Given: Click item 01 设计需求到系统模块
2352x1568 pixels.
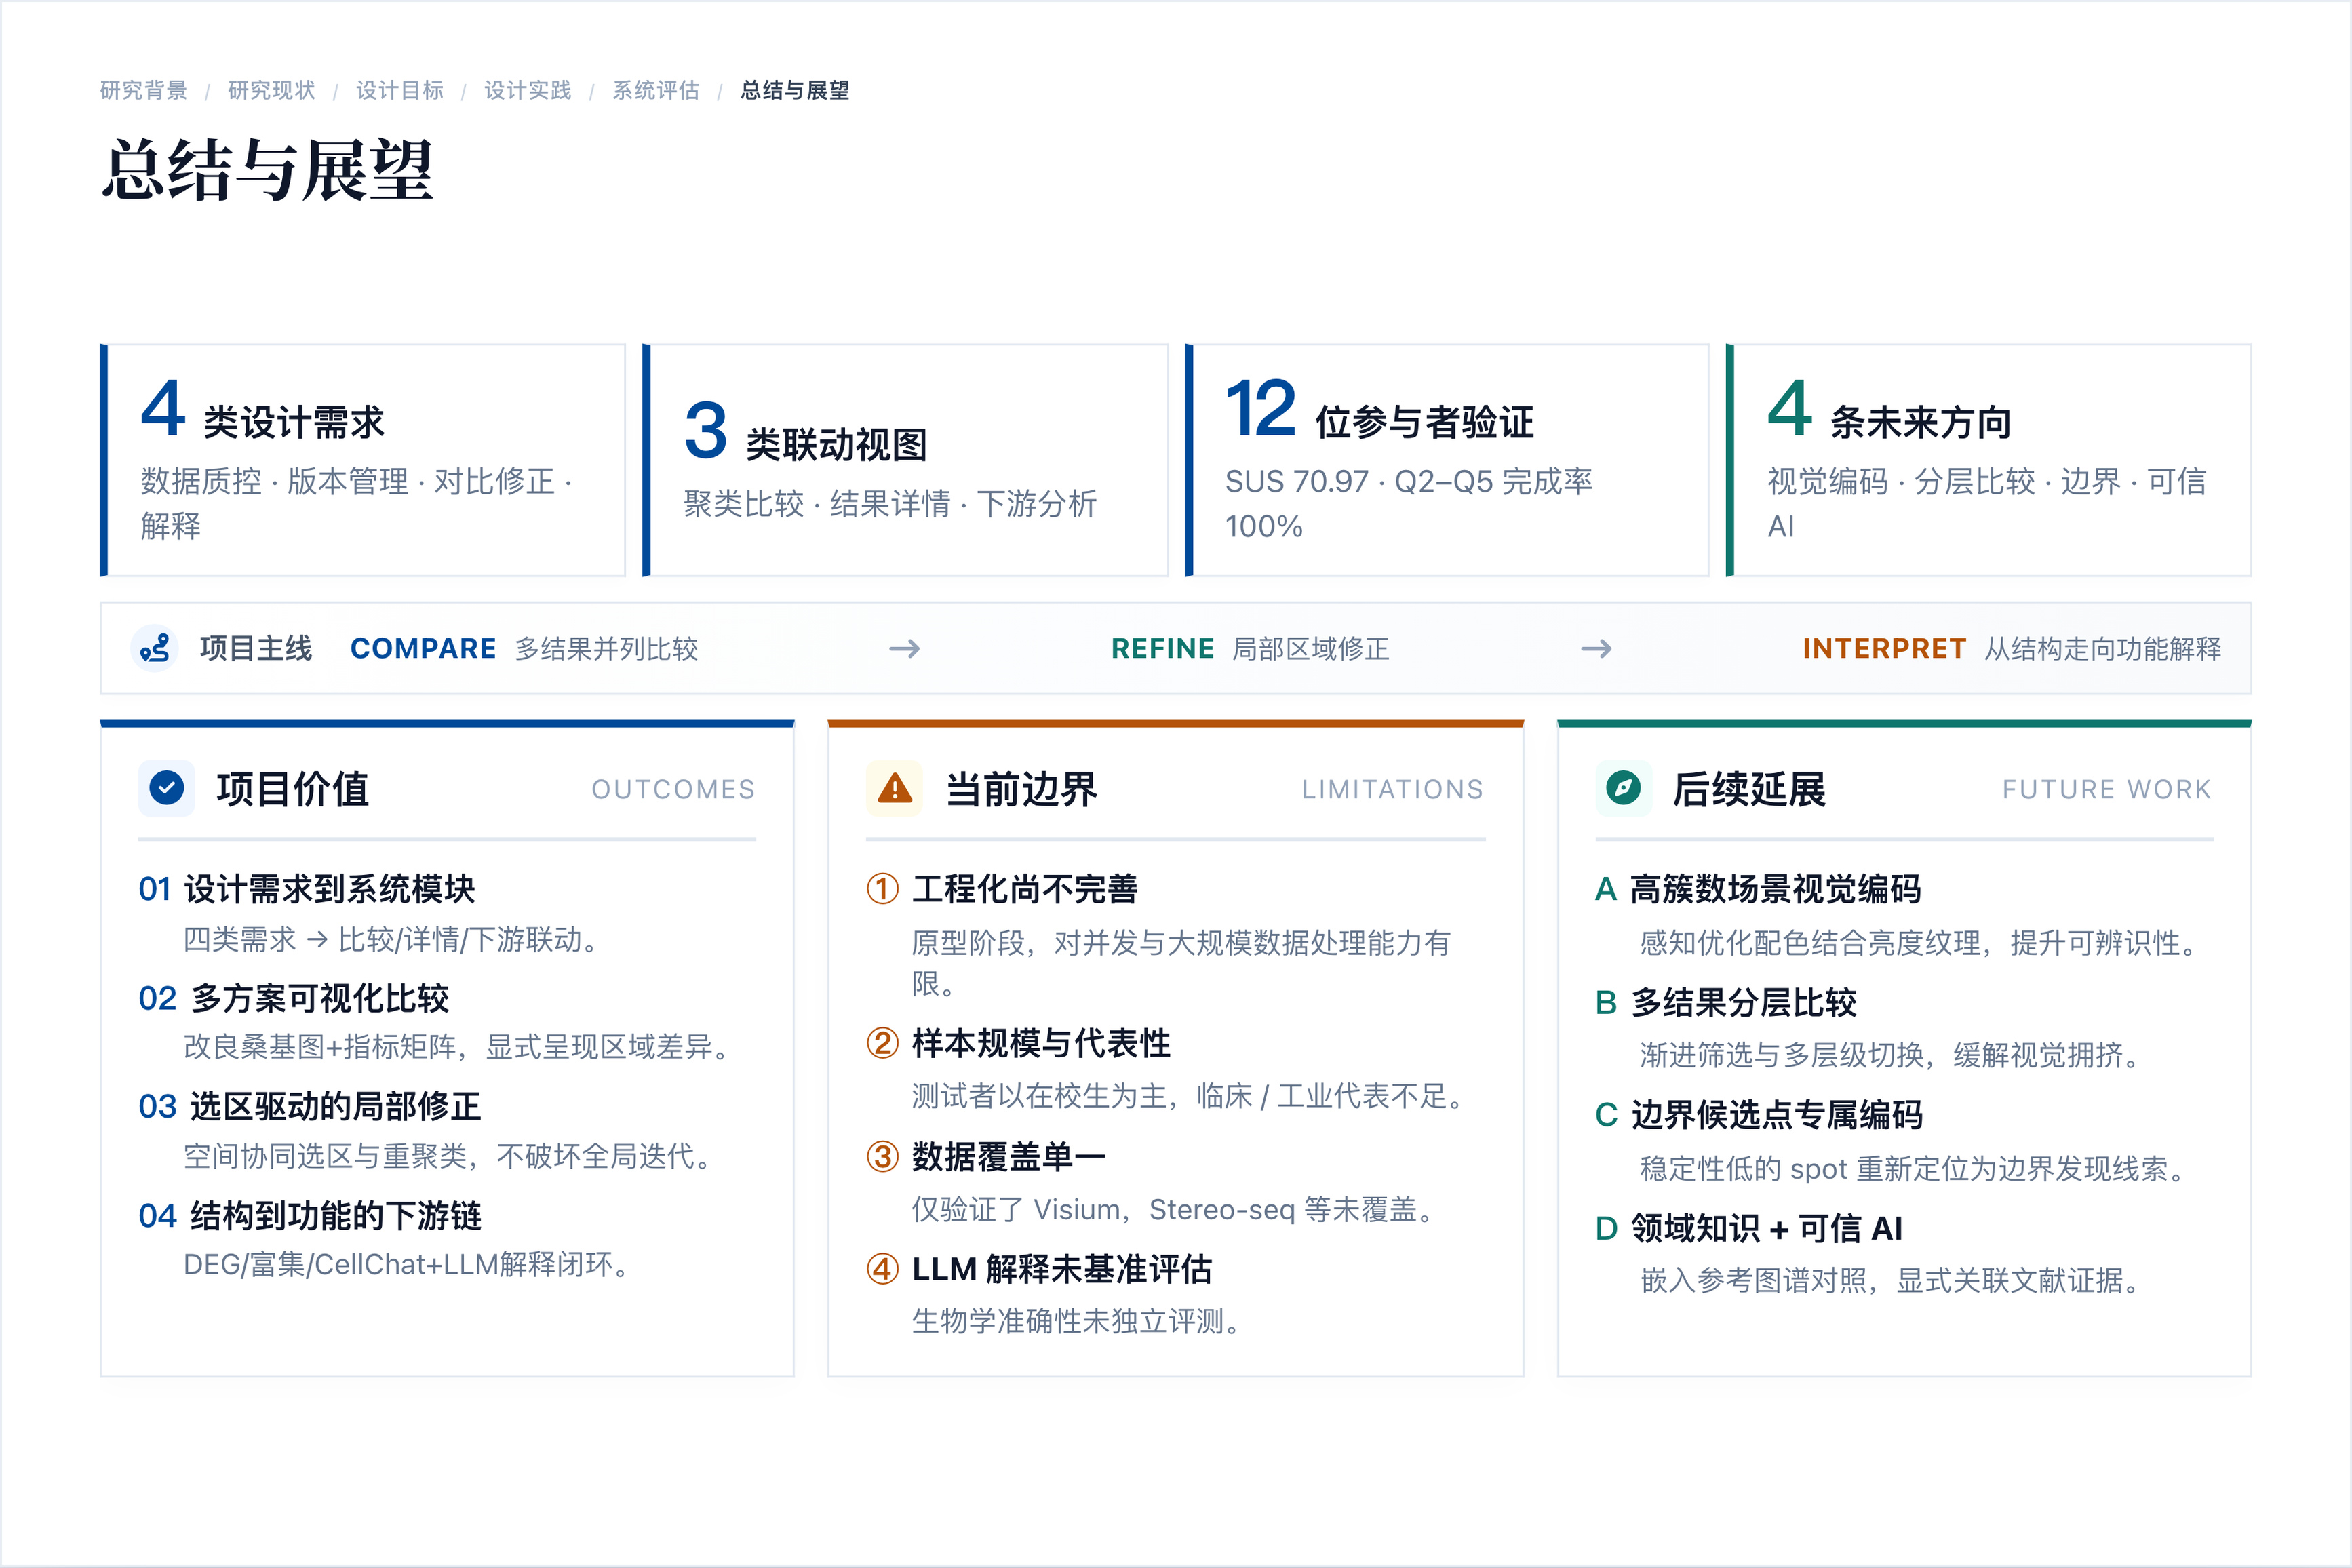Looking at the screenshot, I should [307, 888].
